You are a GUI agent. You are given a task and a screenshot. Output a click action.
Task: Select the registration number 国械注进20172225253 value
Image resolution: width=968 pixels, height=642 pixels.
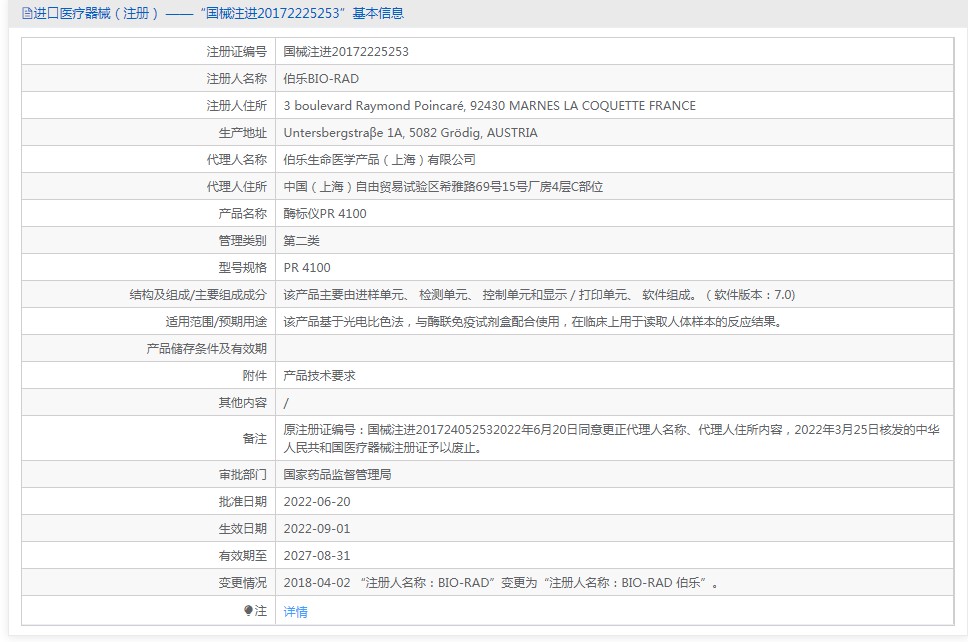coord(346,52)
